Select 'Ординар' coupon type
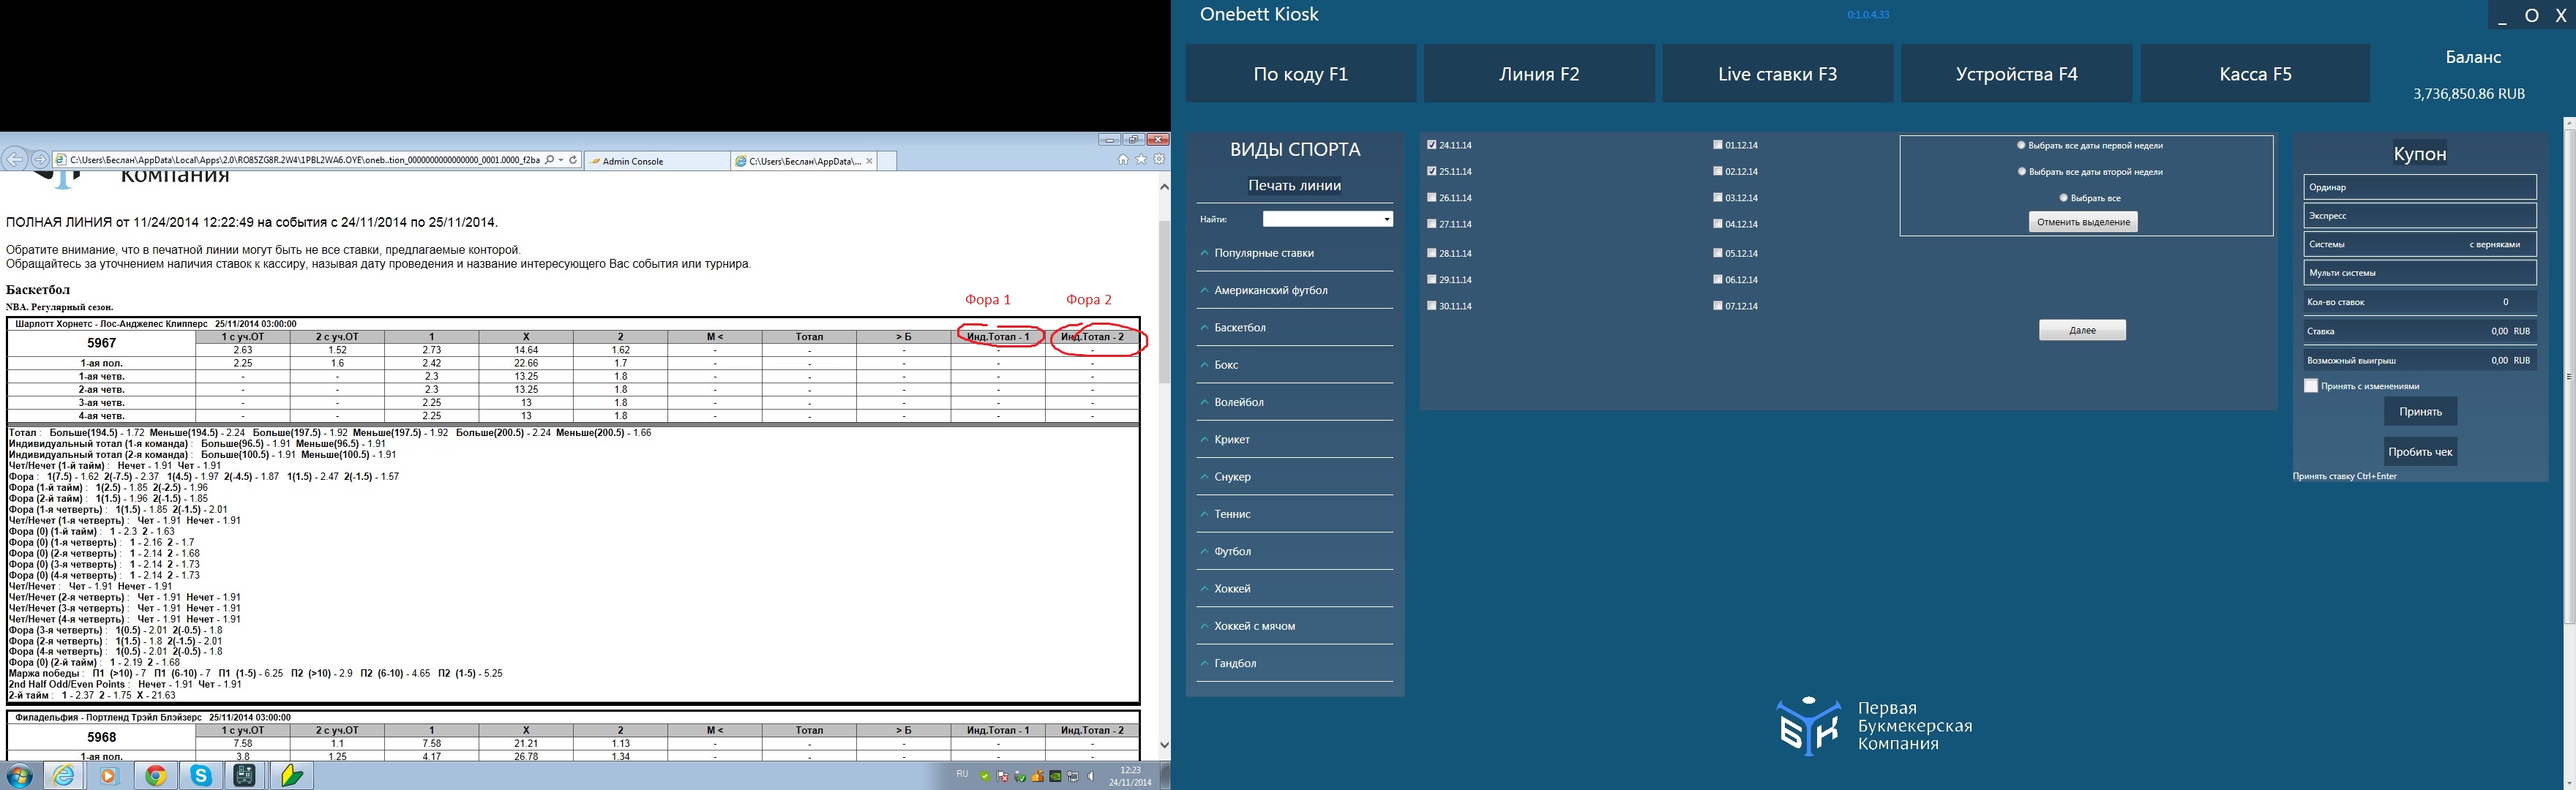 (x=2420, y=187)
